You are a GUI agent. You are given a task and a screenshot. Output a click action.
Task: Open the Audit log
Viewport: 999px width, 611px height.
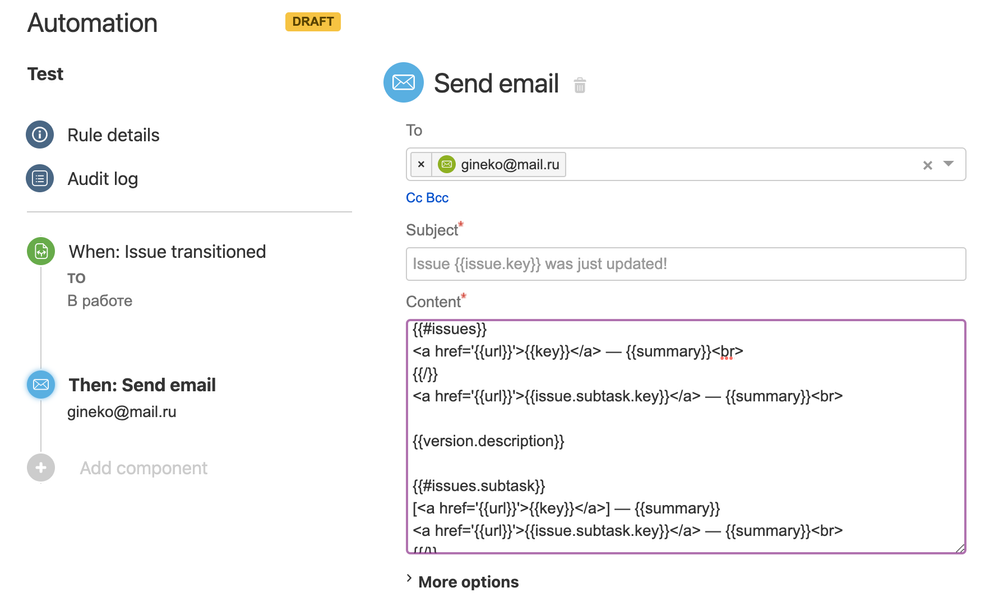103,179
